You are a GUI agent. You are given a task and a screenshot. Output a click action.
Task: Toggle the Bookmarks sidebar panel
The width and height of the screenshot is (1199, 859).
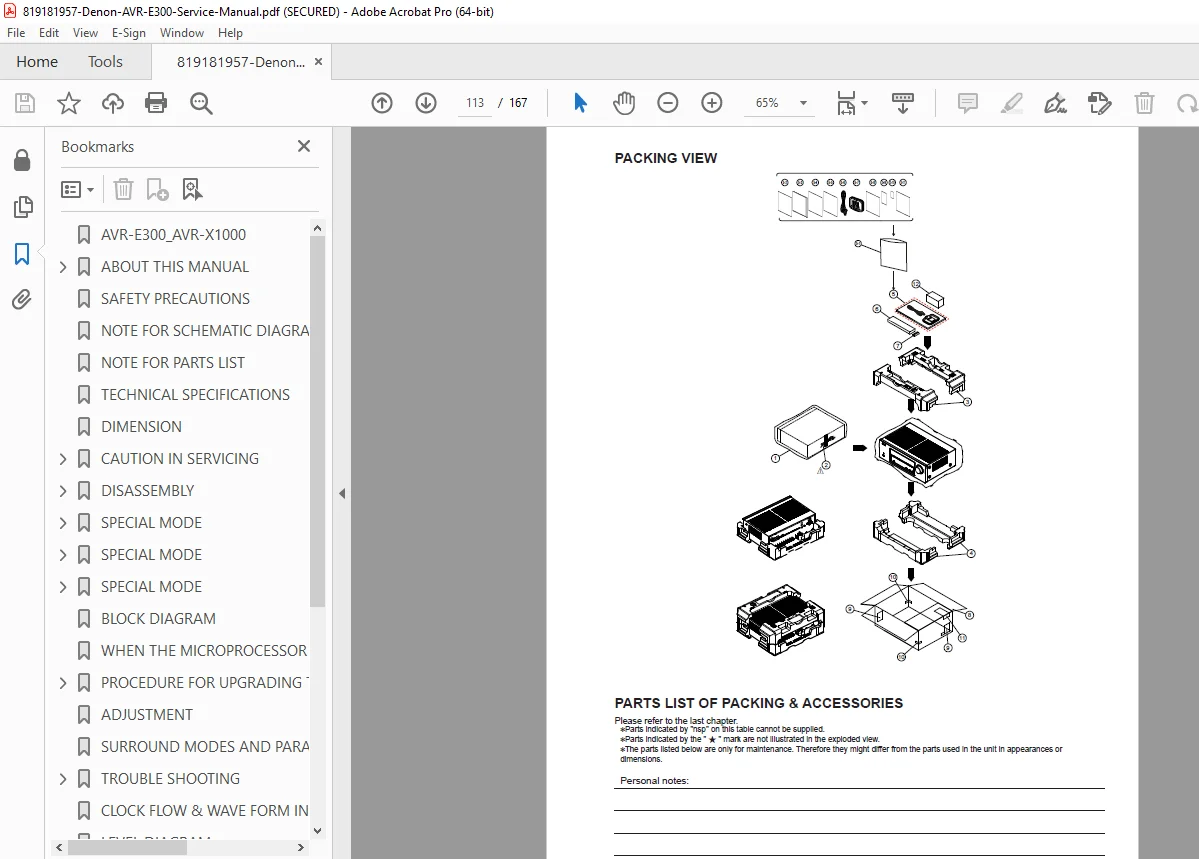[22, 254]
